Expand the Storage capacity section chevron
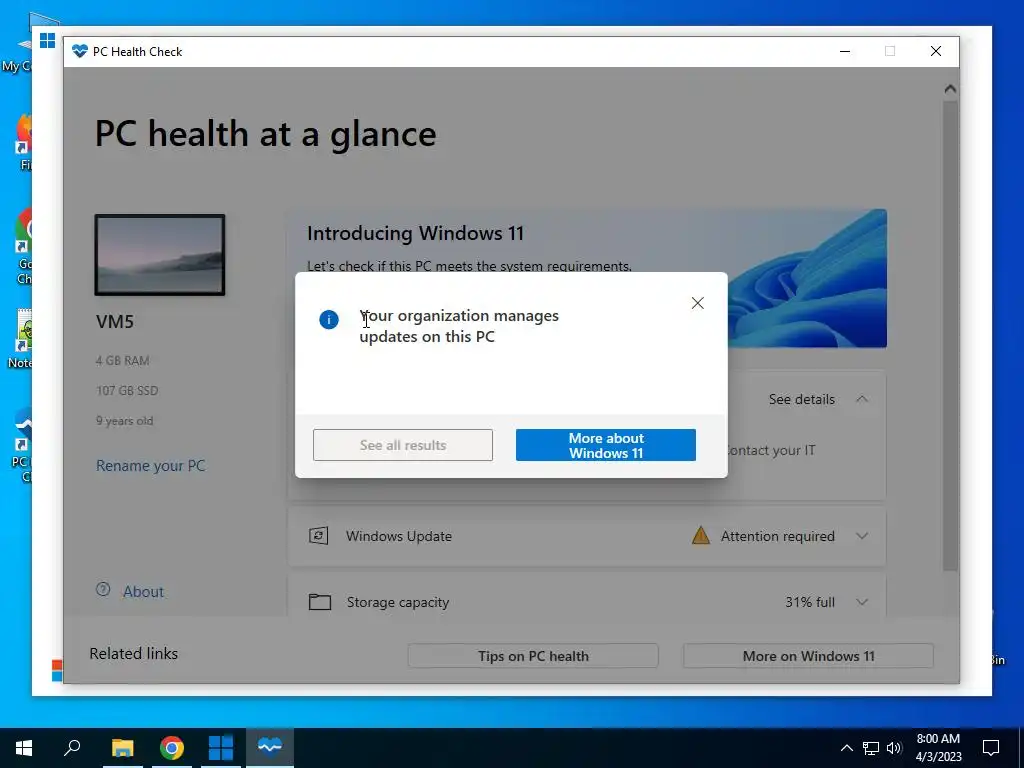The width and height of the screenshot is (1024, 768). tap(862, 602)
